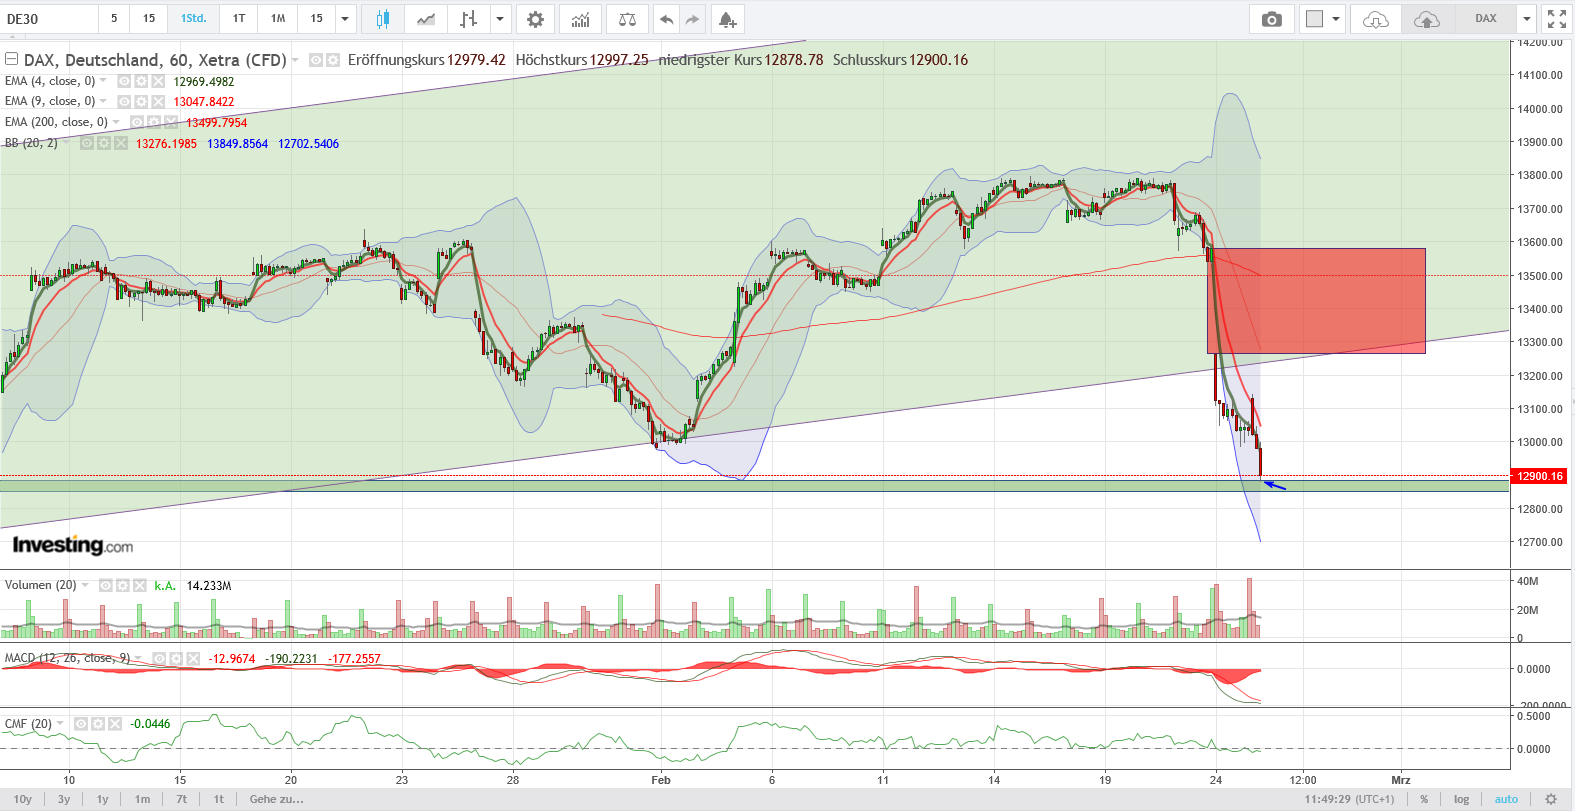Open the EMA (9, close, 0) dropdown arrow
The height and width of the screenshot is (811, 1575).
[x=104, y=101]
